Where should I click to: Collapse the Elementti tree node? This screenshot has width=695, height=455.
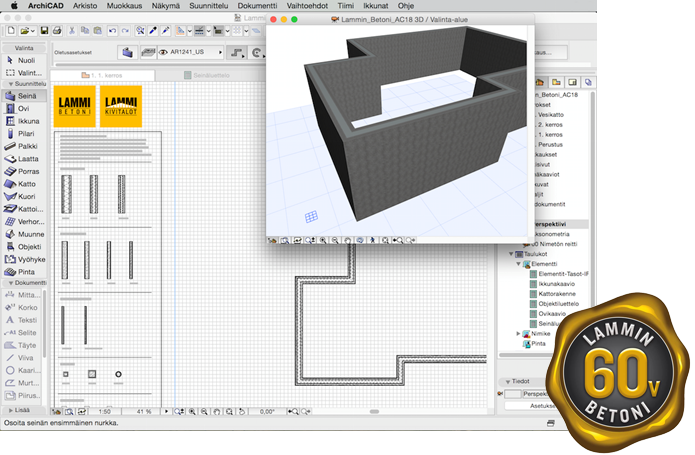coord(518,264)
